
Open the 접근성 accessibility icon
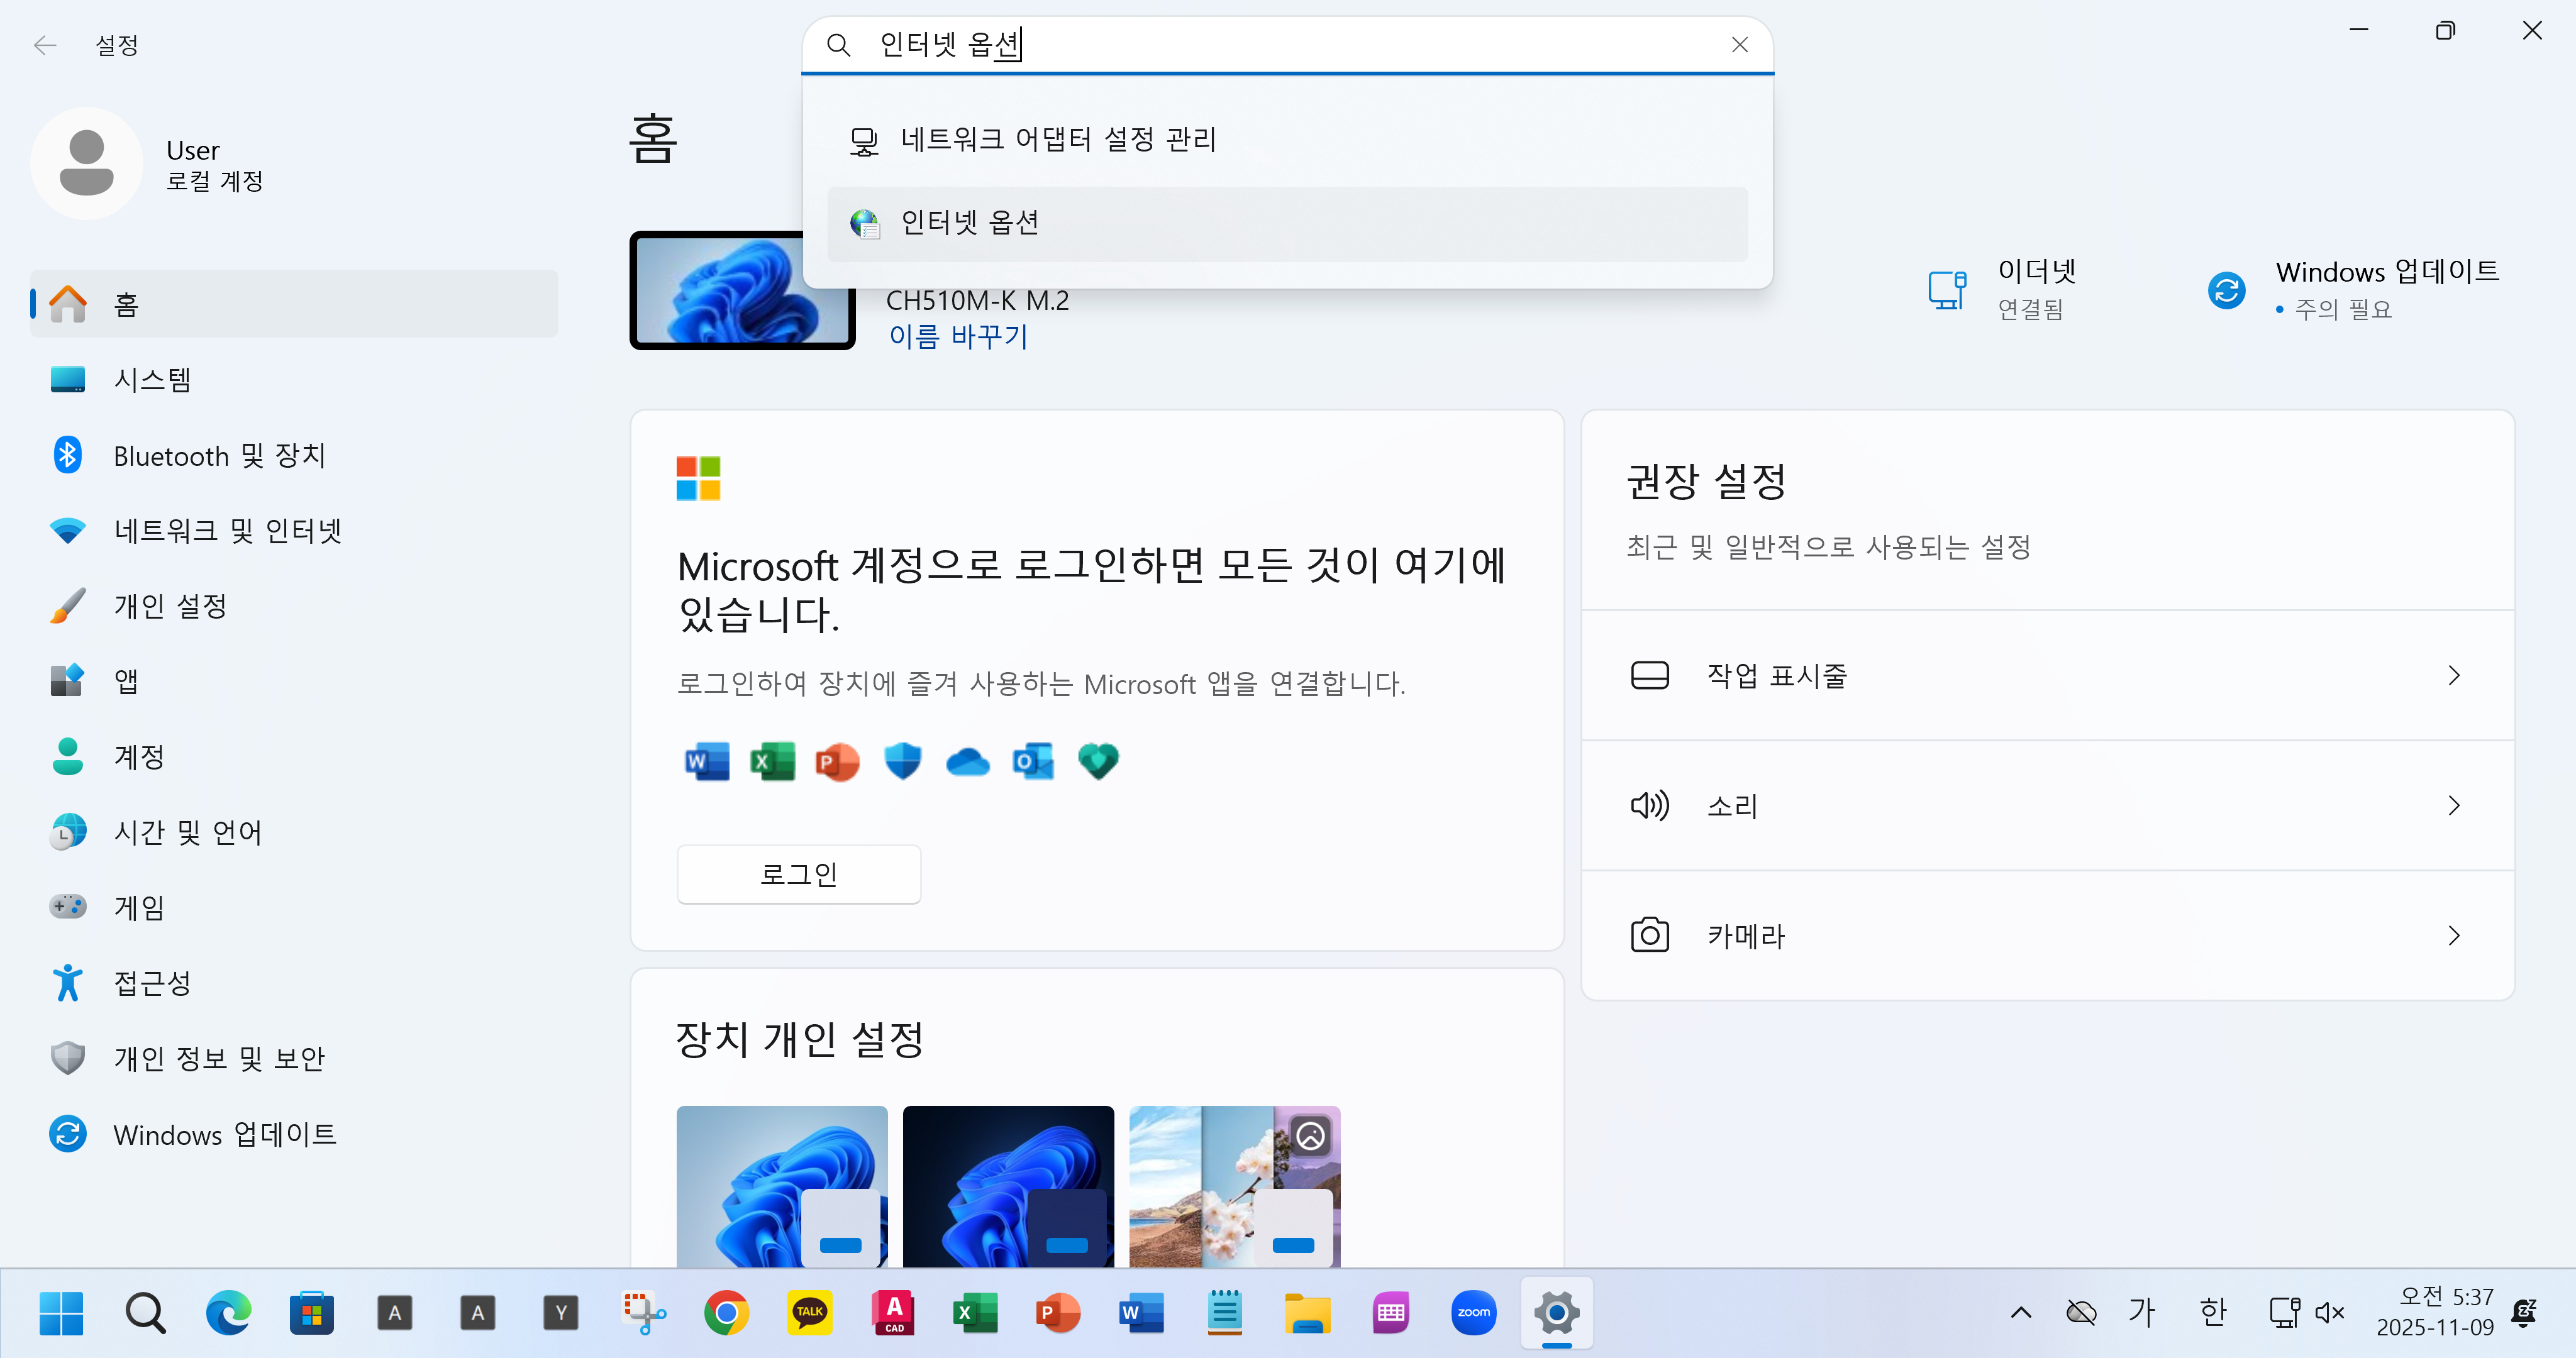coord(67,982)
